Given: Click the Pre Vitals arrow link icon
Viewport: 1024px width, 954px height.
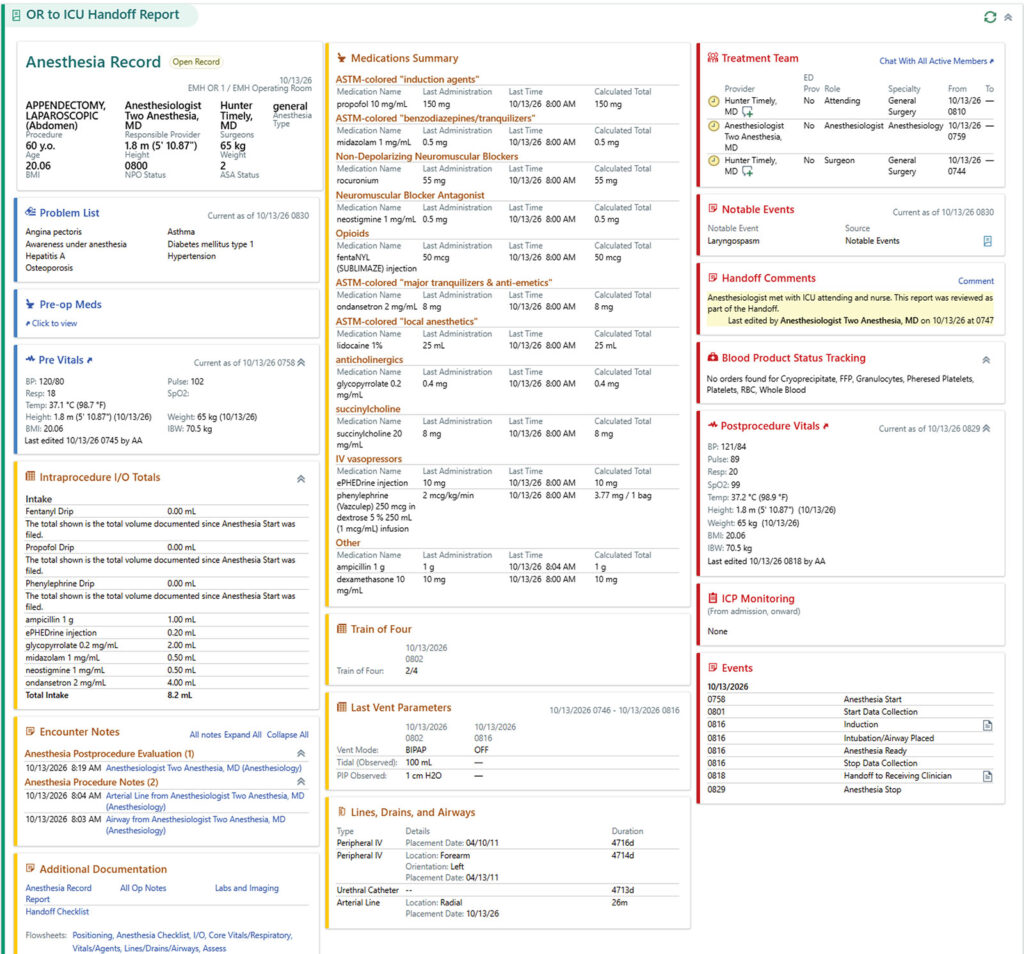Looking at the screenshot, I should coord(90,360).
